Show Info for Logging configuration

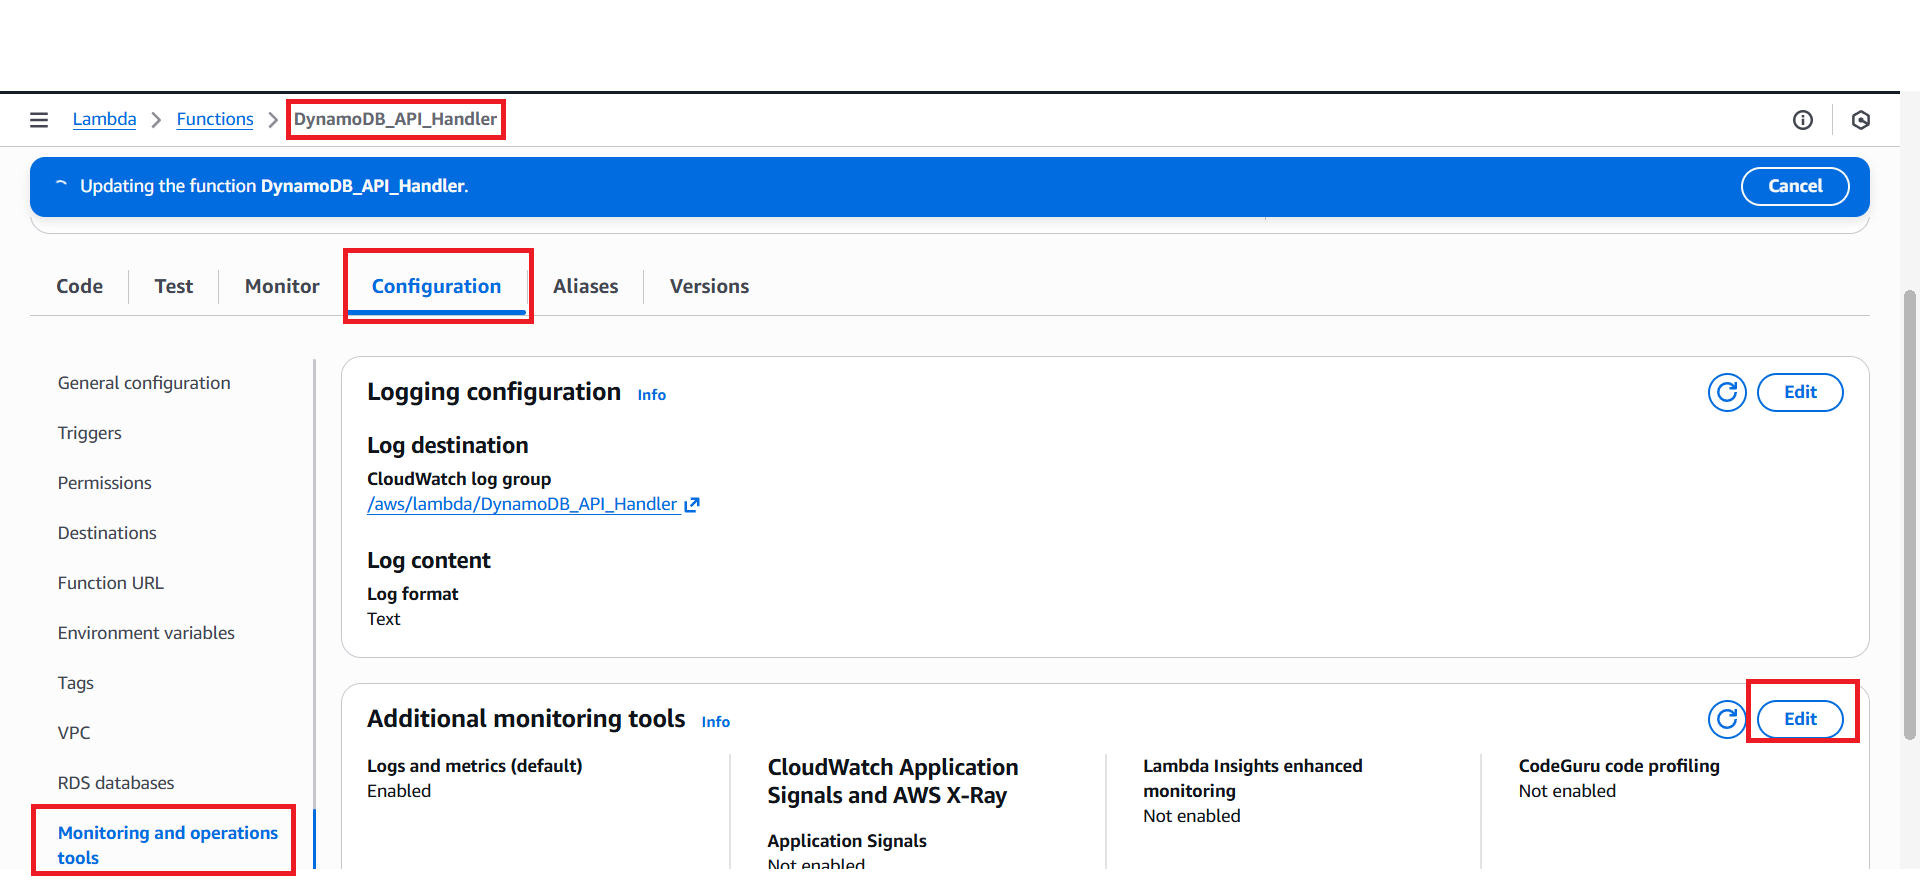[651, 395]
